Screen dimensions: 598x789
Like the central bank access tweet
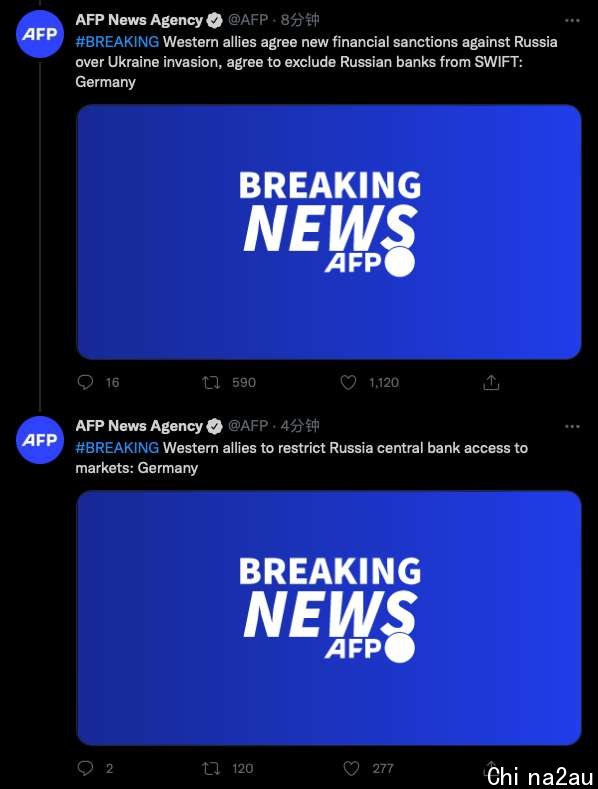click(351, 768)
